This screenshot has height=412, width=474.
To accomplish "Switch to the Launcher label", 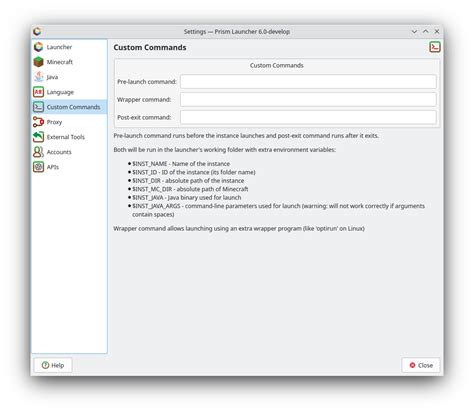I will (x=59, y=47).
